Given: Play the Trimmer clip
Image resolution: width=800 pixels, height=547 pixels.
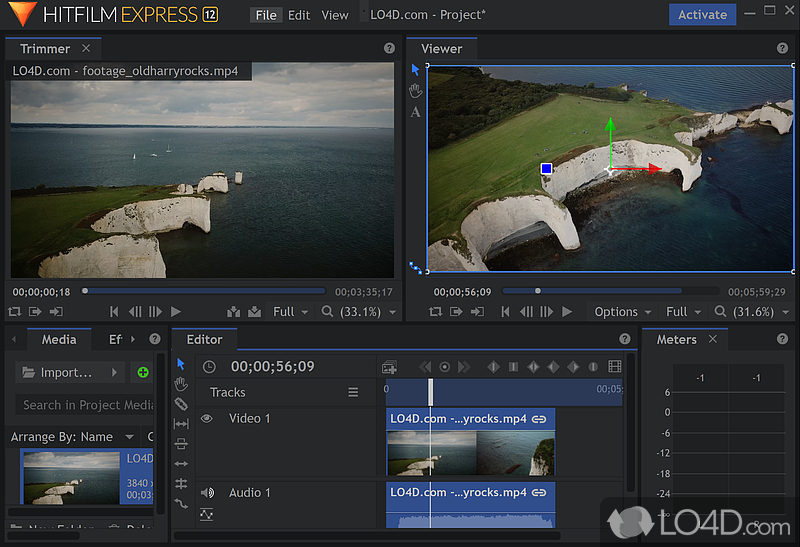Looking at the screenshot, I should coord(176,312).
